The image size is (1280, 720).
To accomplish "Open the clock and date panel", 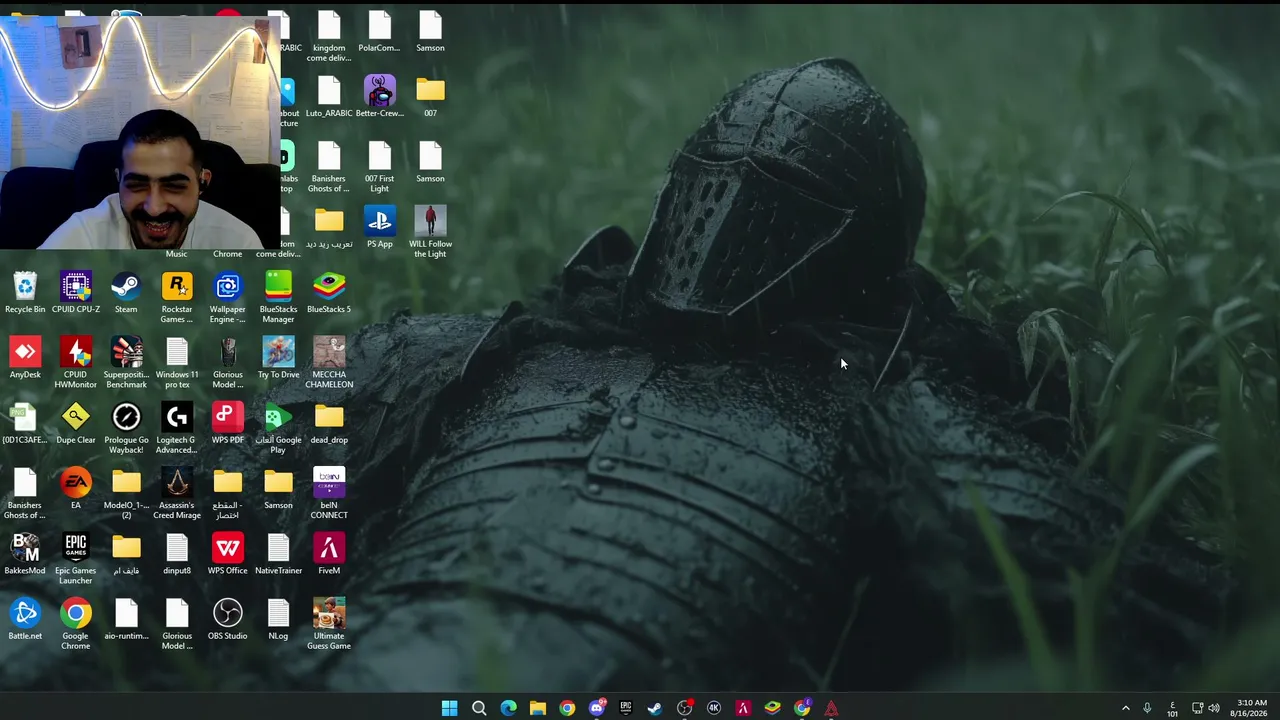I will pos(1251,708).
